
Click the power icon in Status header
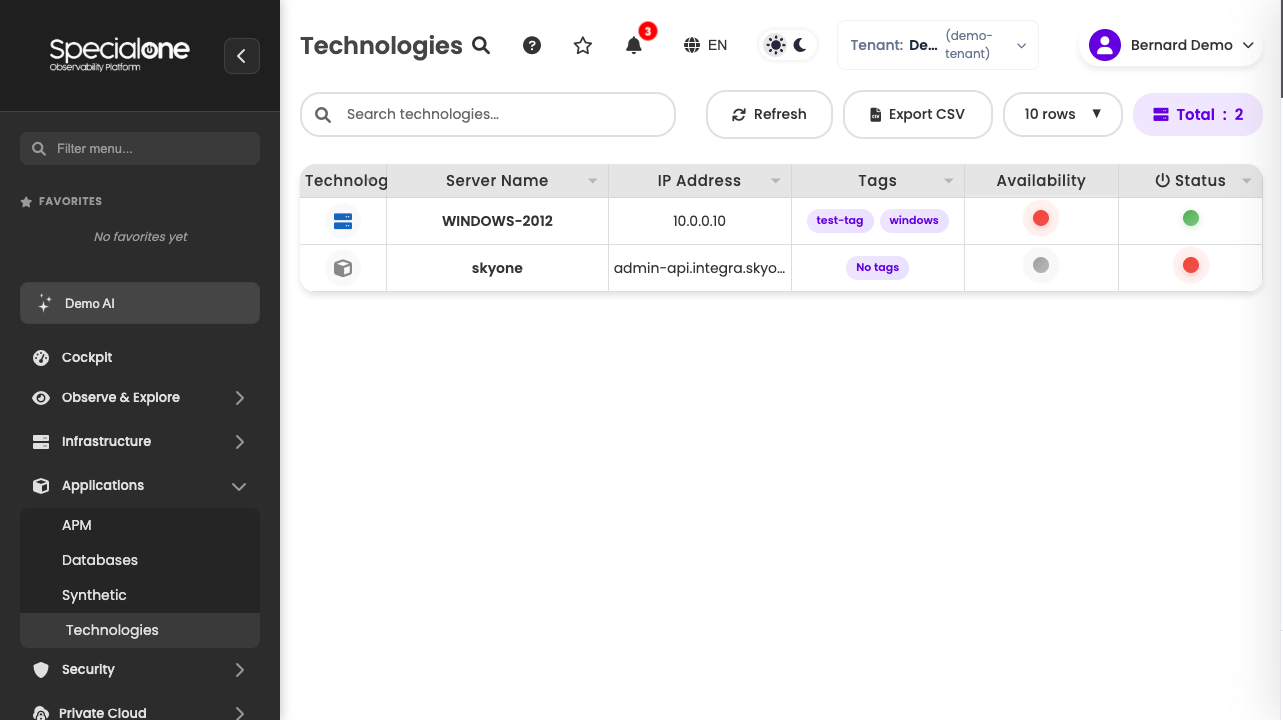[1162, 181]
